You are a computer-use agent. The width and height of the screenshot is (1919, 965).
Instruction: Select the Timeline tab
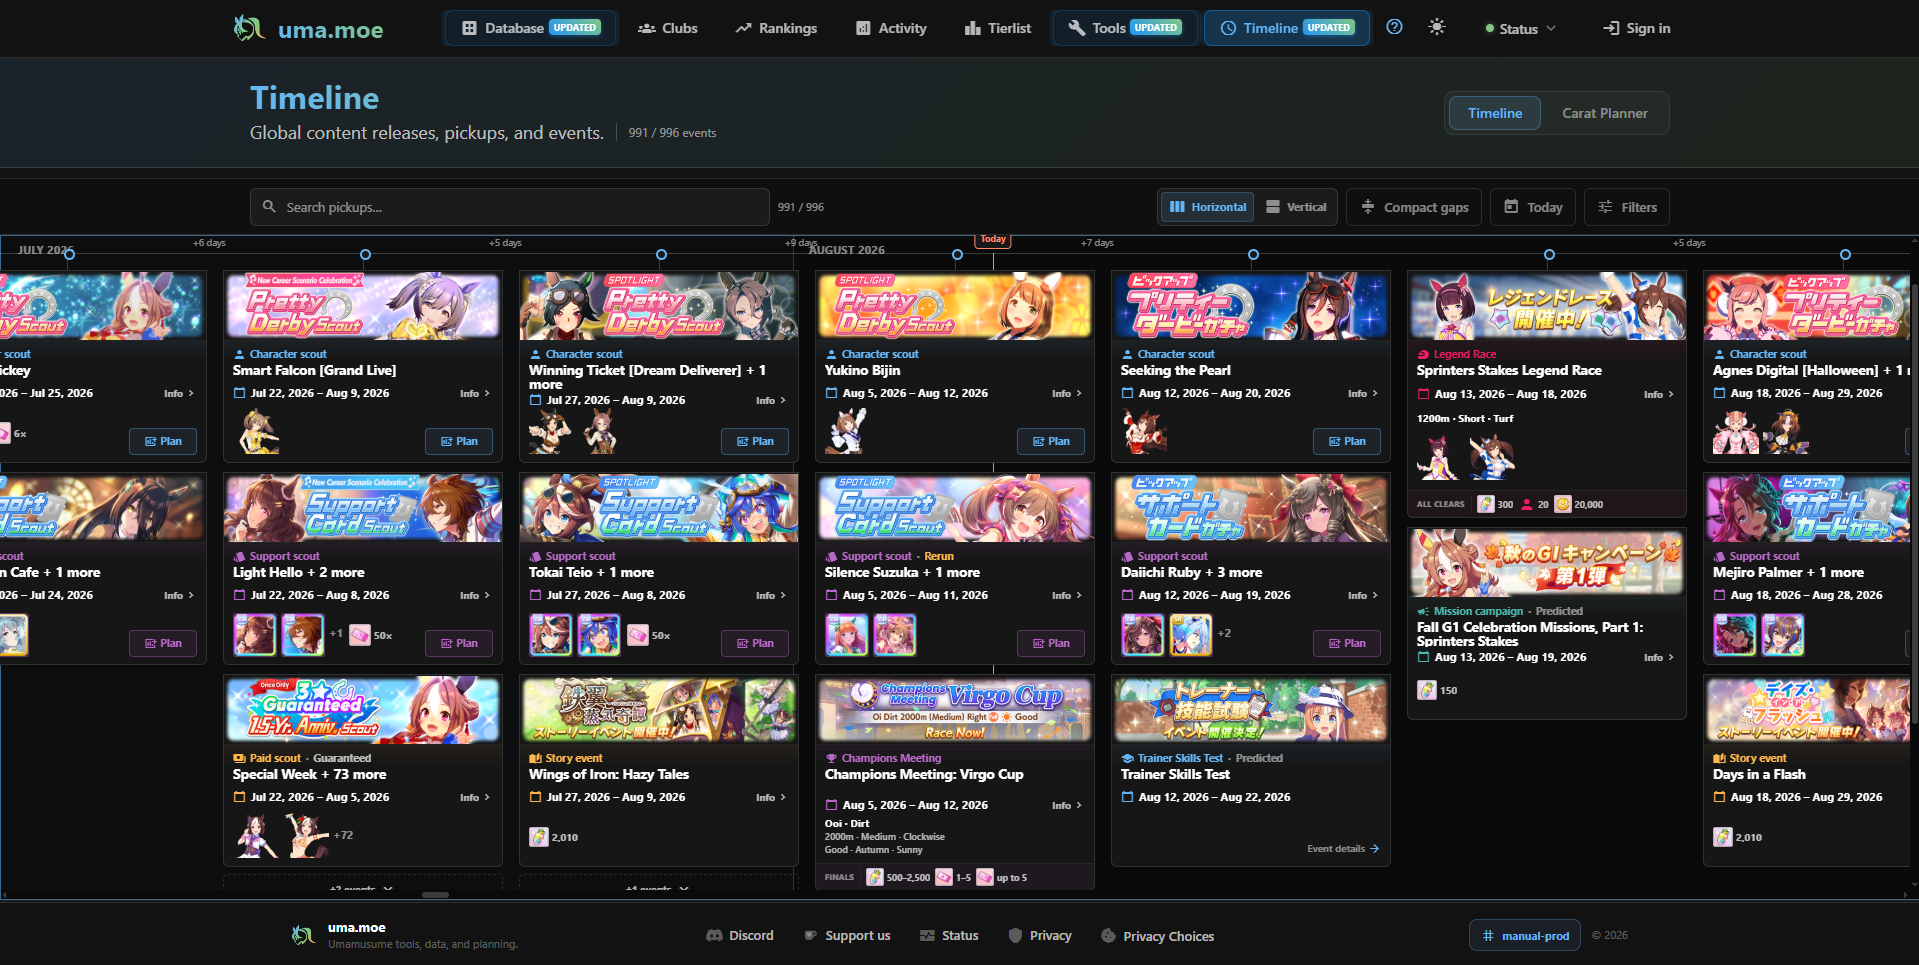pyautogui.click(x=1495, y=113)
